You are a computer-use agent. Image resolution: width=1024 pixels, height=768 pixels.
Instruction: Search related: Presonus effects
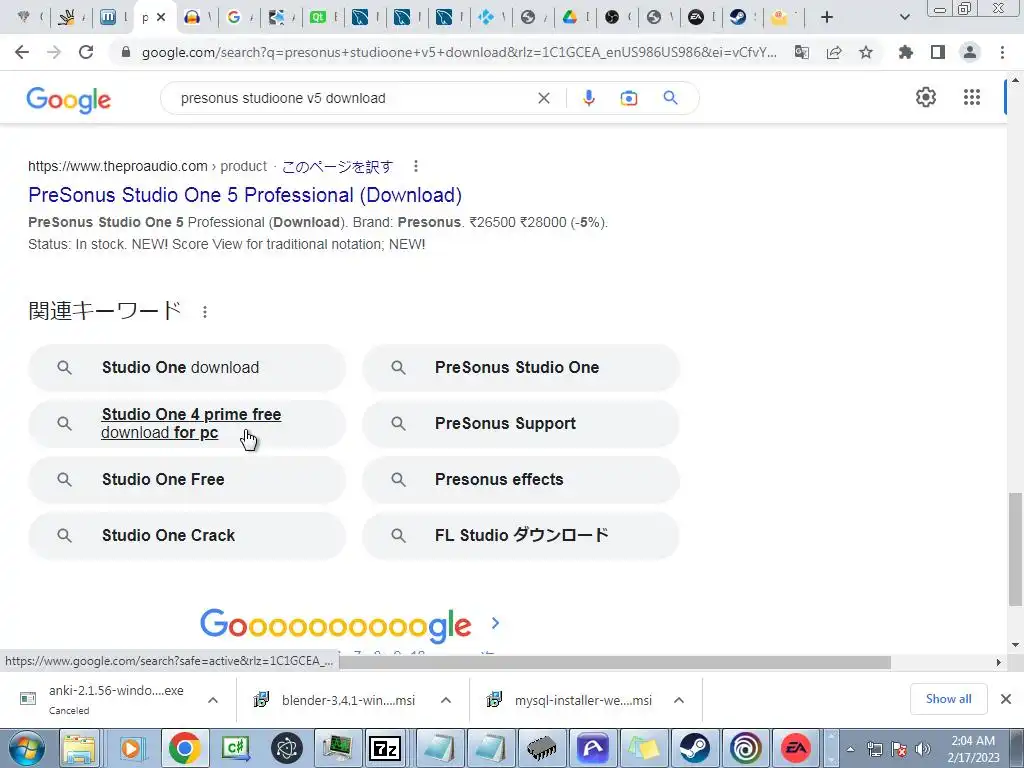click(x=520, y=479)
